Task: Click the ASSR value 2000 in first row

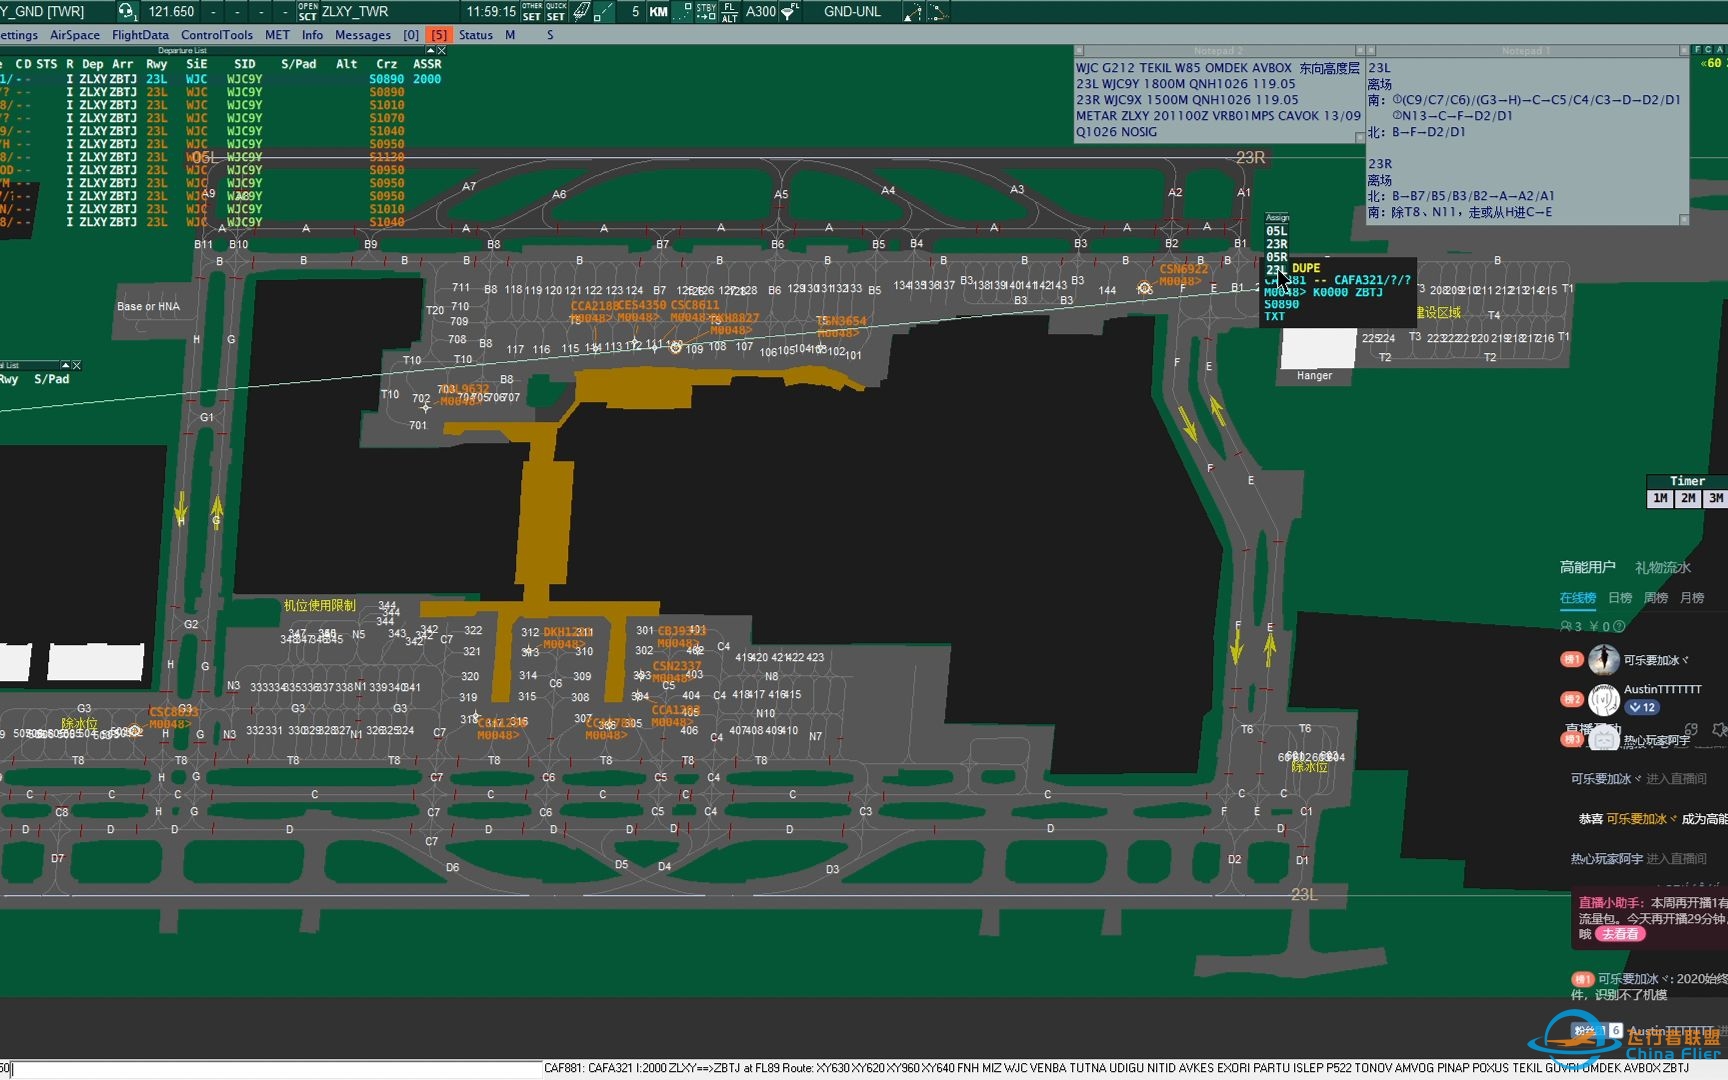Action: [x=427, y=79]
